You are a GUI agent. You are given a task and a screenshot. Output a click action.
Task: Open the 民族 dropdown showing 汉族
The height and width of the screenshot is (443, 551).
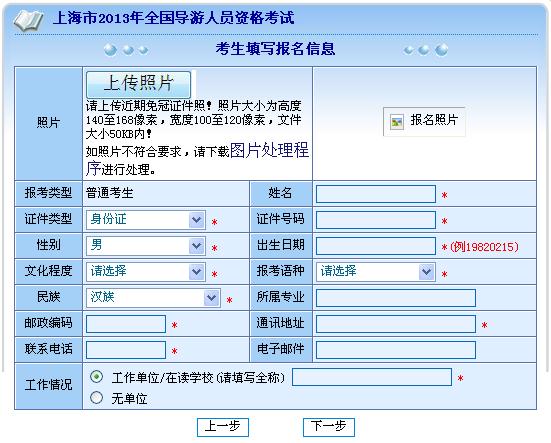point(153,298)
